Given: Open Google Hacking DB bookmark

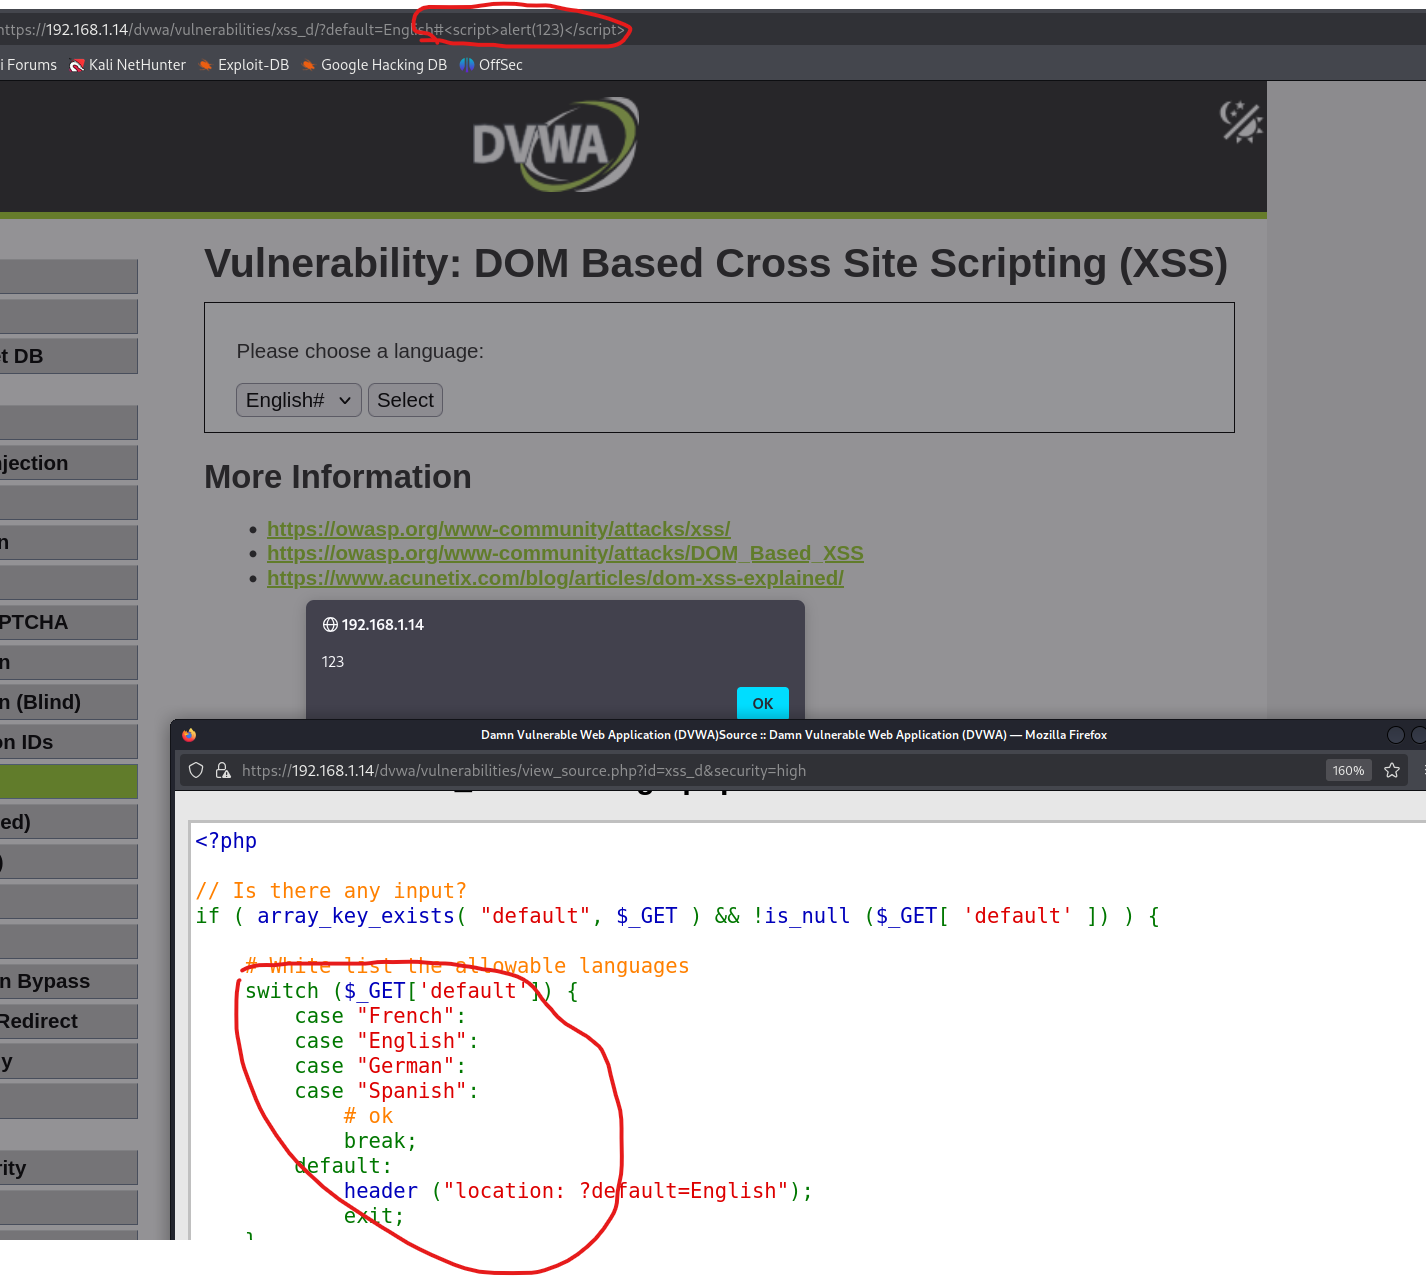Looking at the screenshot, I should point(374,65).
